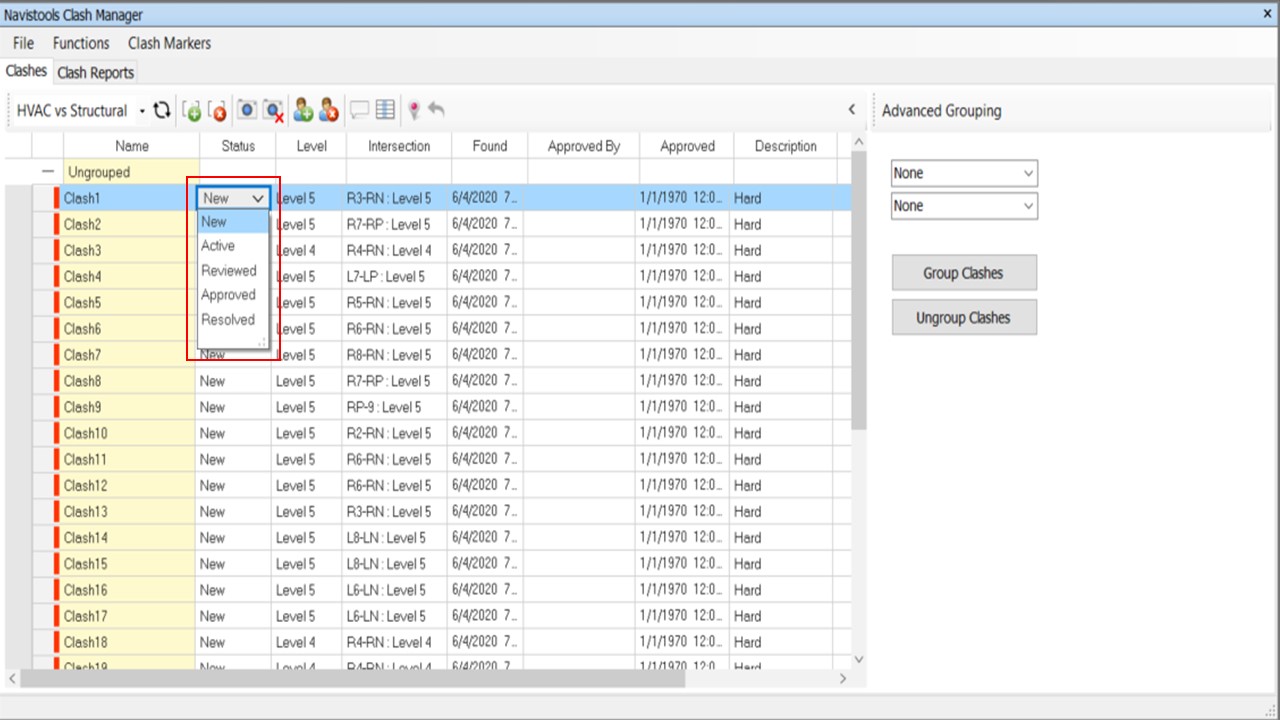Choose Reviewed in the status dropdown list
Viewport: 1280px width, 720px height.
[233, 271]
